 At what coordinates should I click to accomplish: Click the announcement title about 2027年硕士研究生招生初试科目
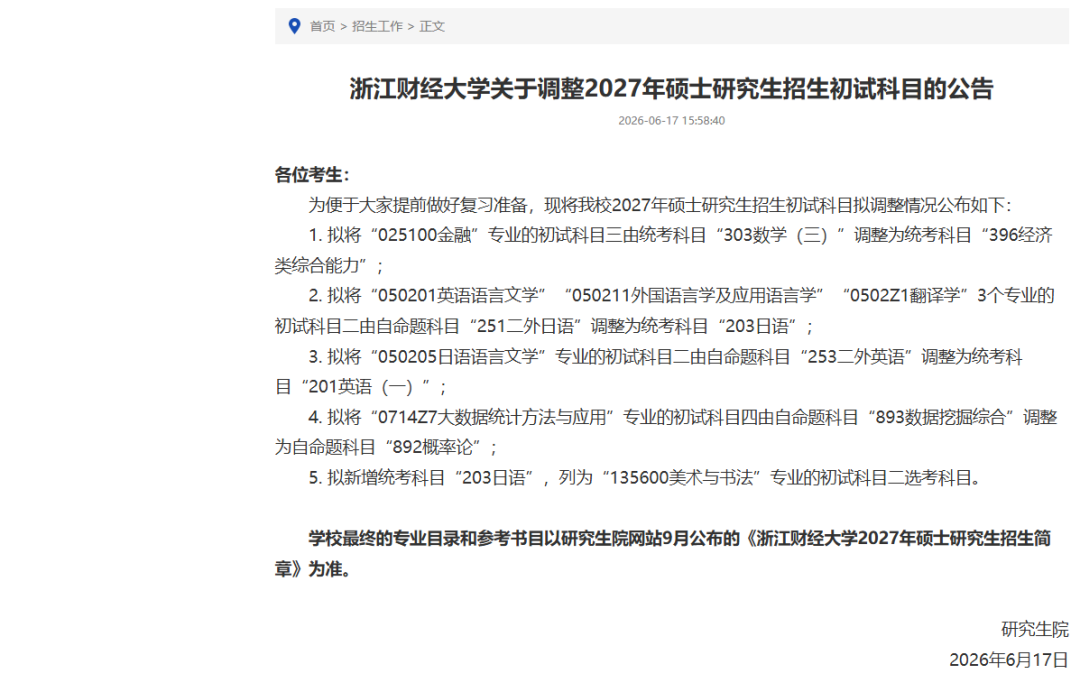(x=672, y=89)
